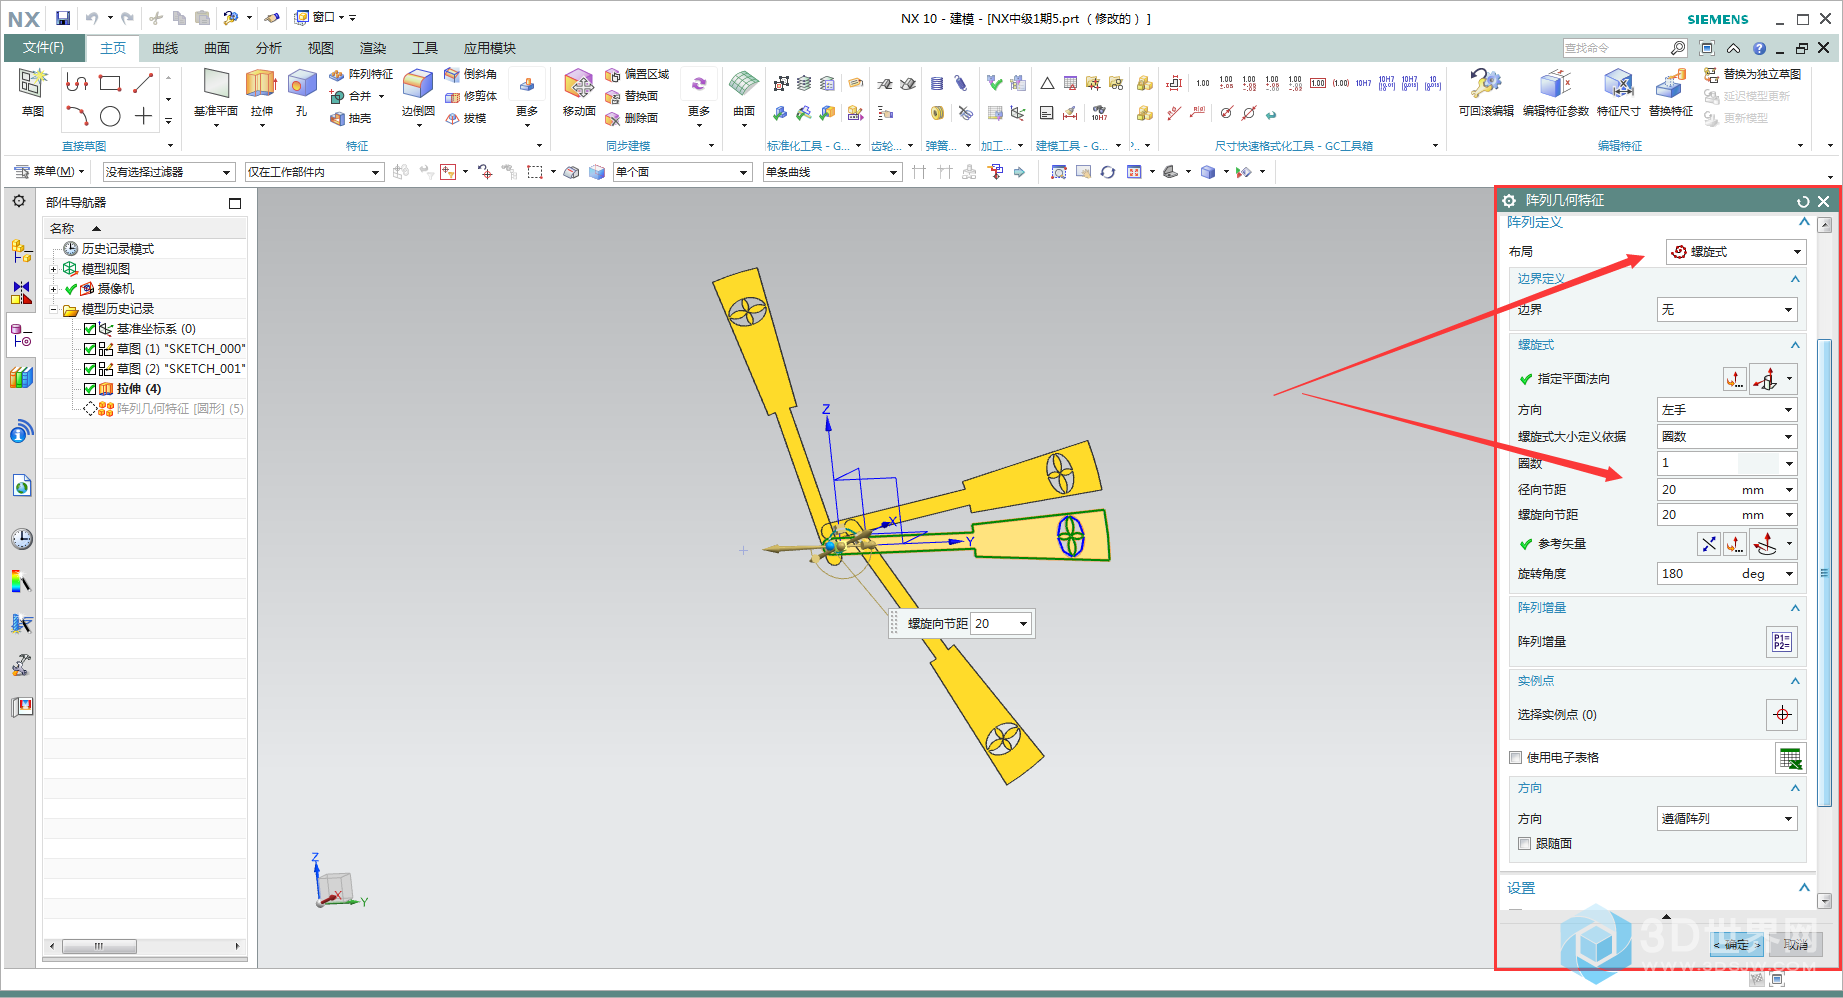Click the Save icon in title bar
1843x998 pixels.
(63, 18)
